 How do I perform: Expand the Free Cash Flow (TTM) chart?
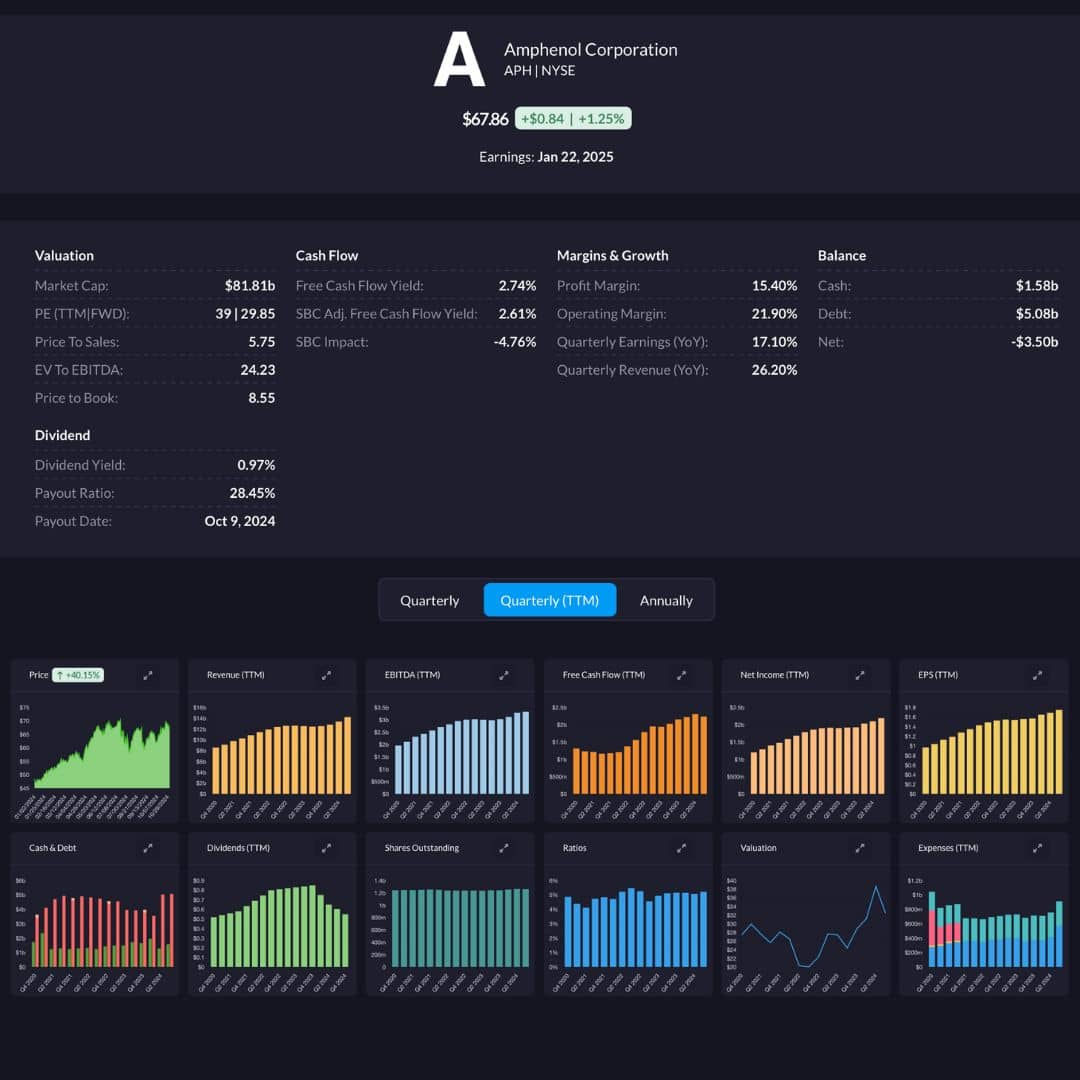click(x=681, y=676)
